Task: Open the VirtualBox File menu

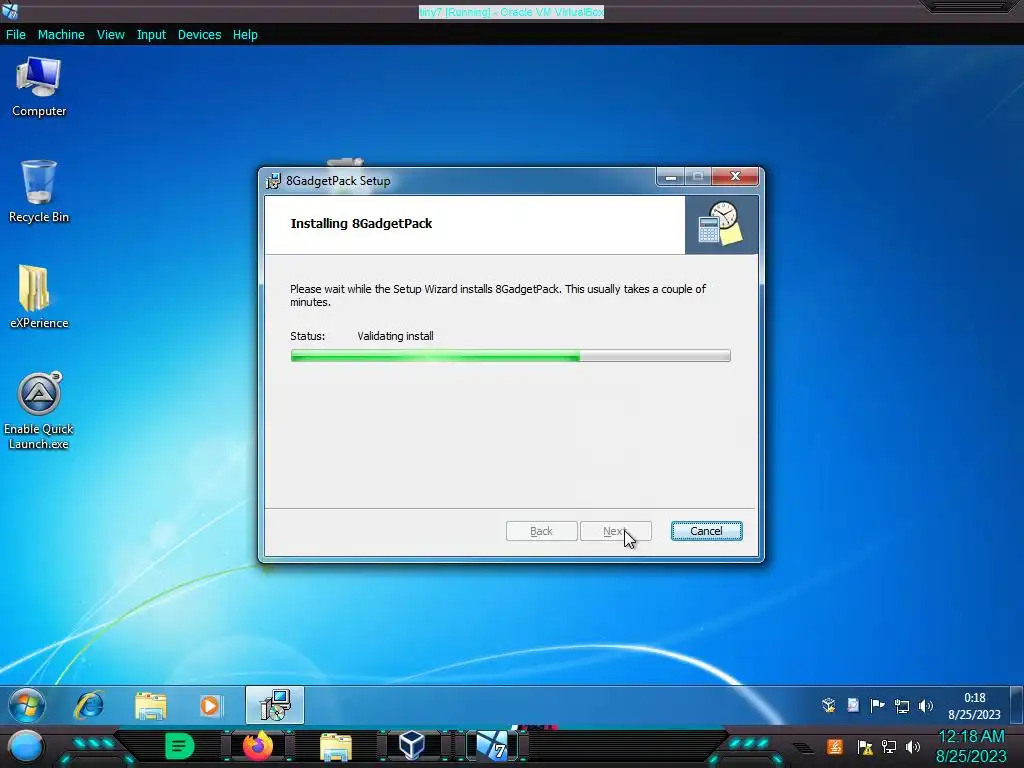Action: 16,35
